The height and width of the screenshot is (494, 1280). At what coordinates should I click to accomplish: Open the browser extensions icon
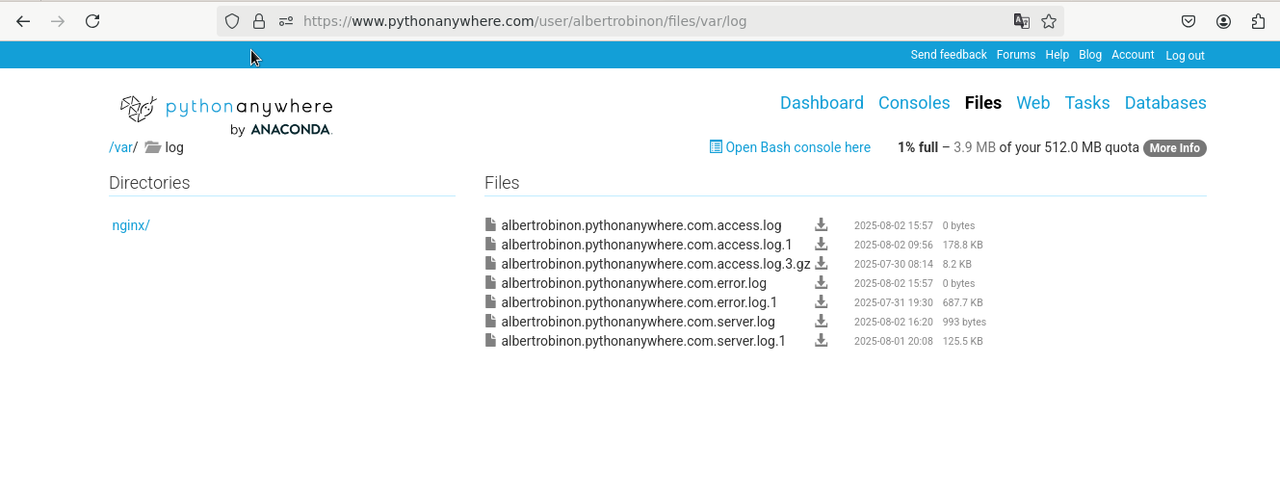click(1258, 21)
